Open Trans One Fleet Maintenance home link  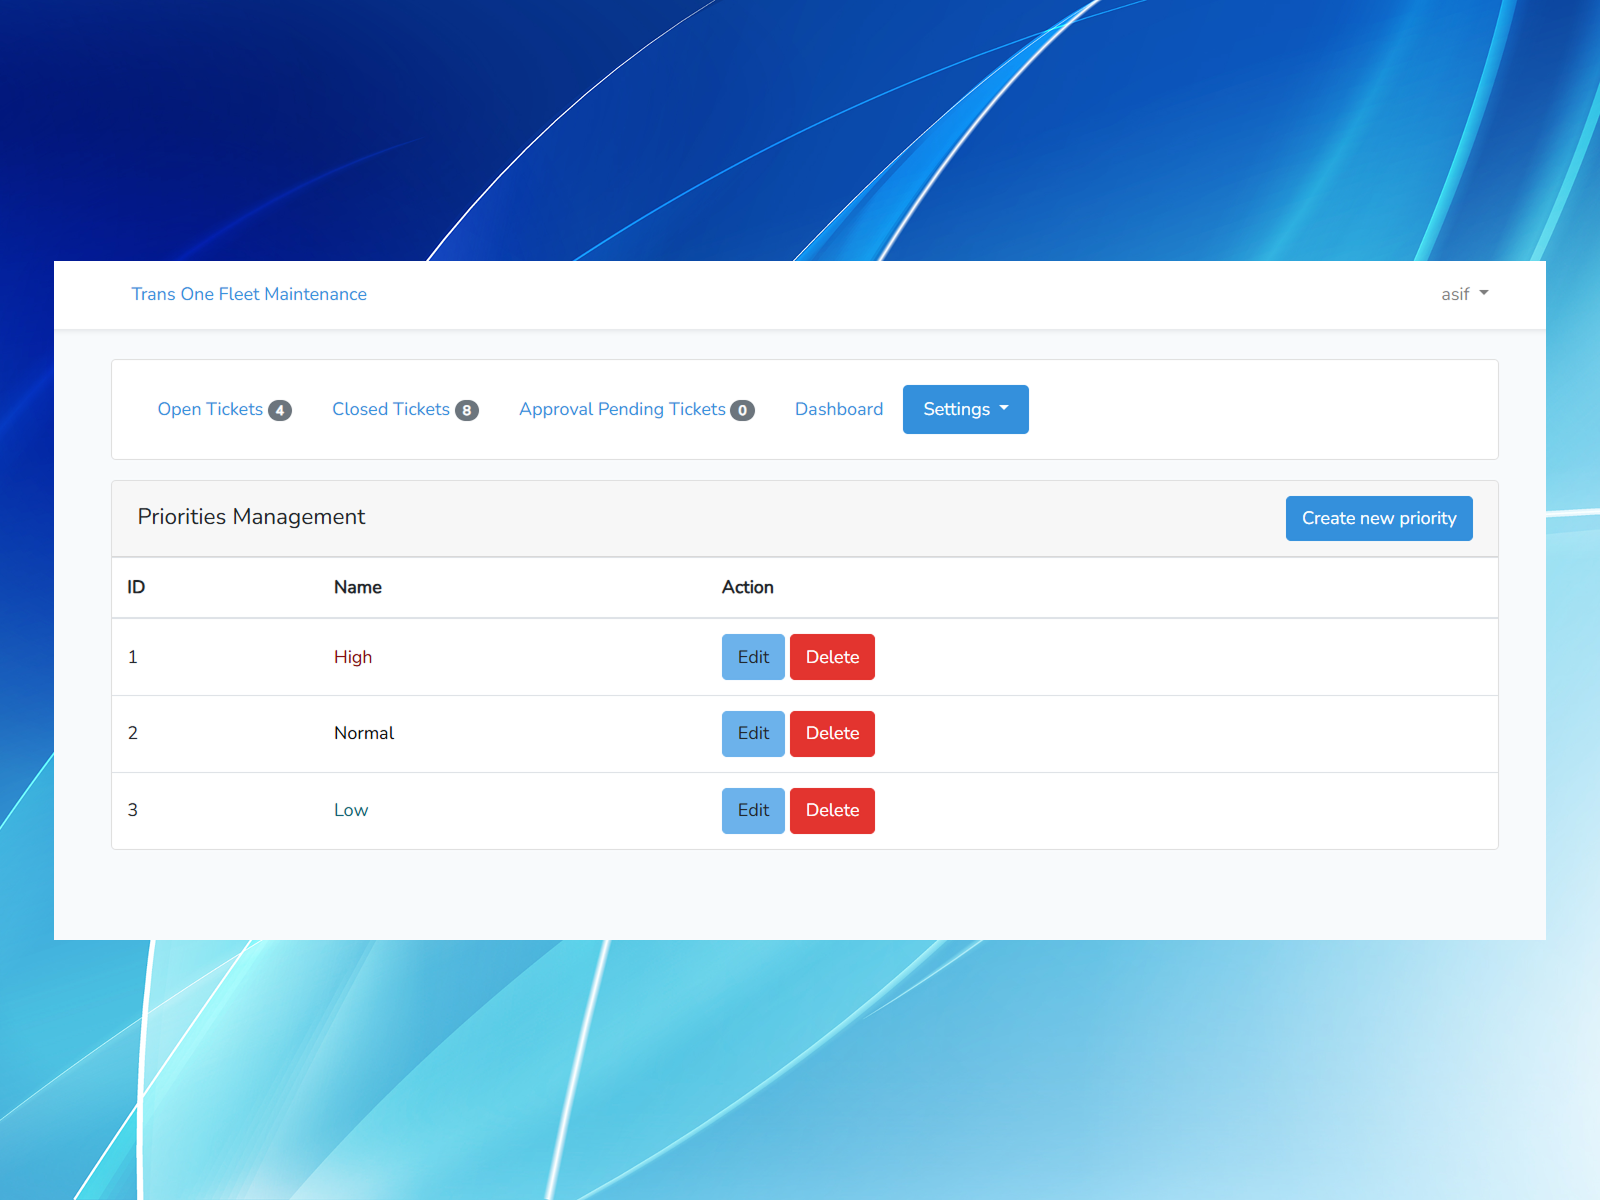tap(249, 294)
